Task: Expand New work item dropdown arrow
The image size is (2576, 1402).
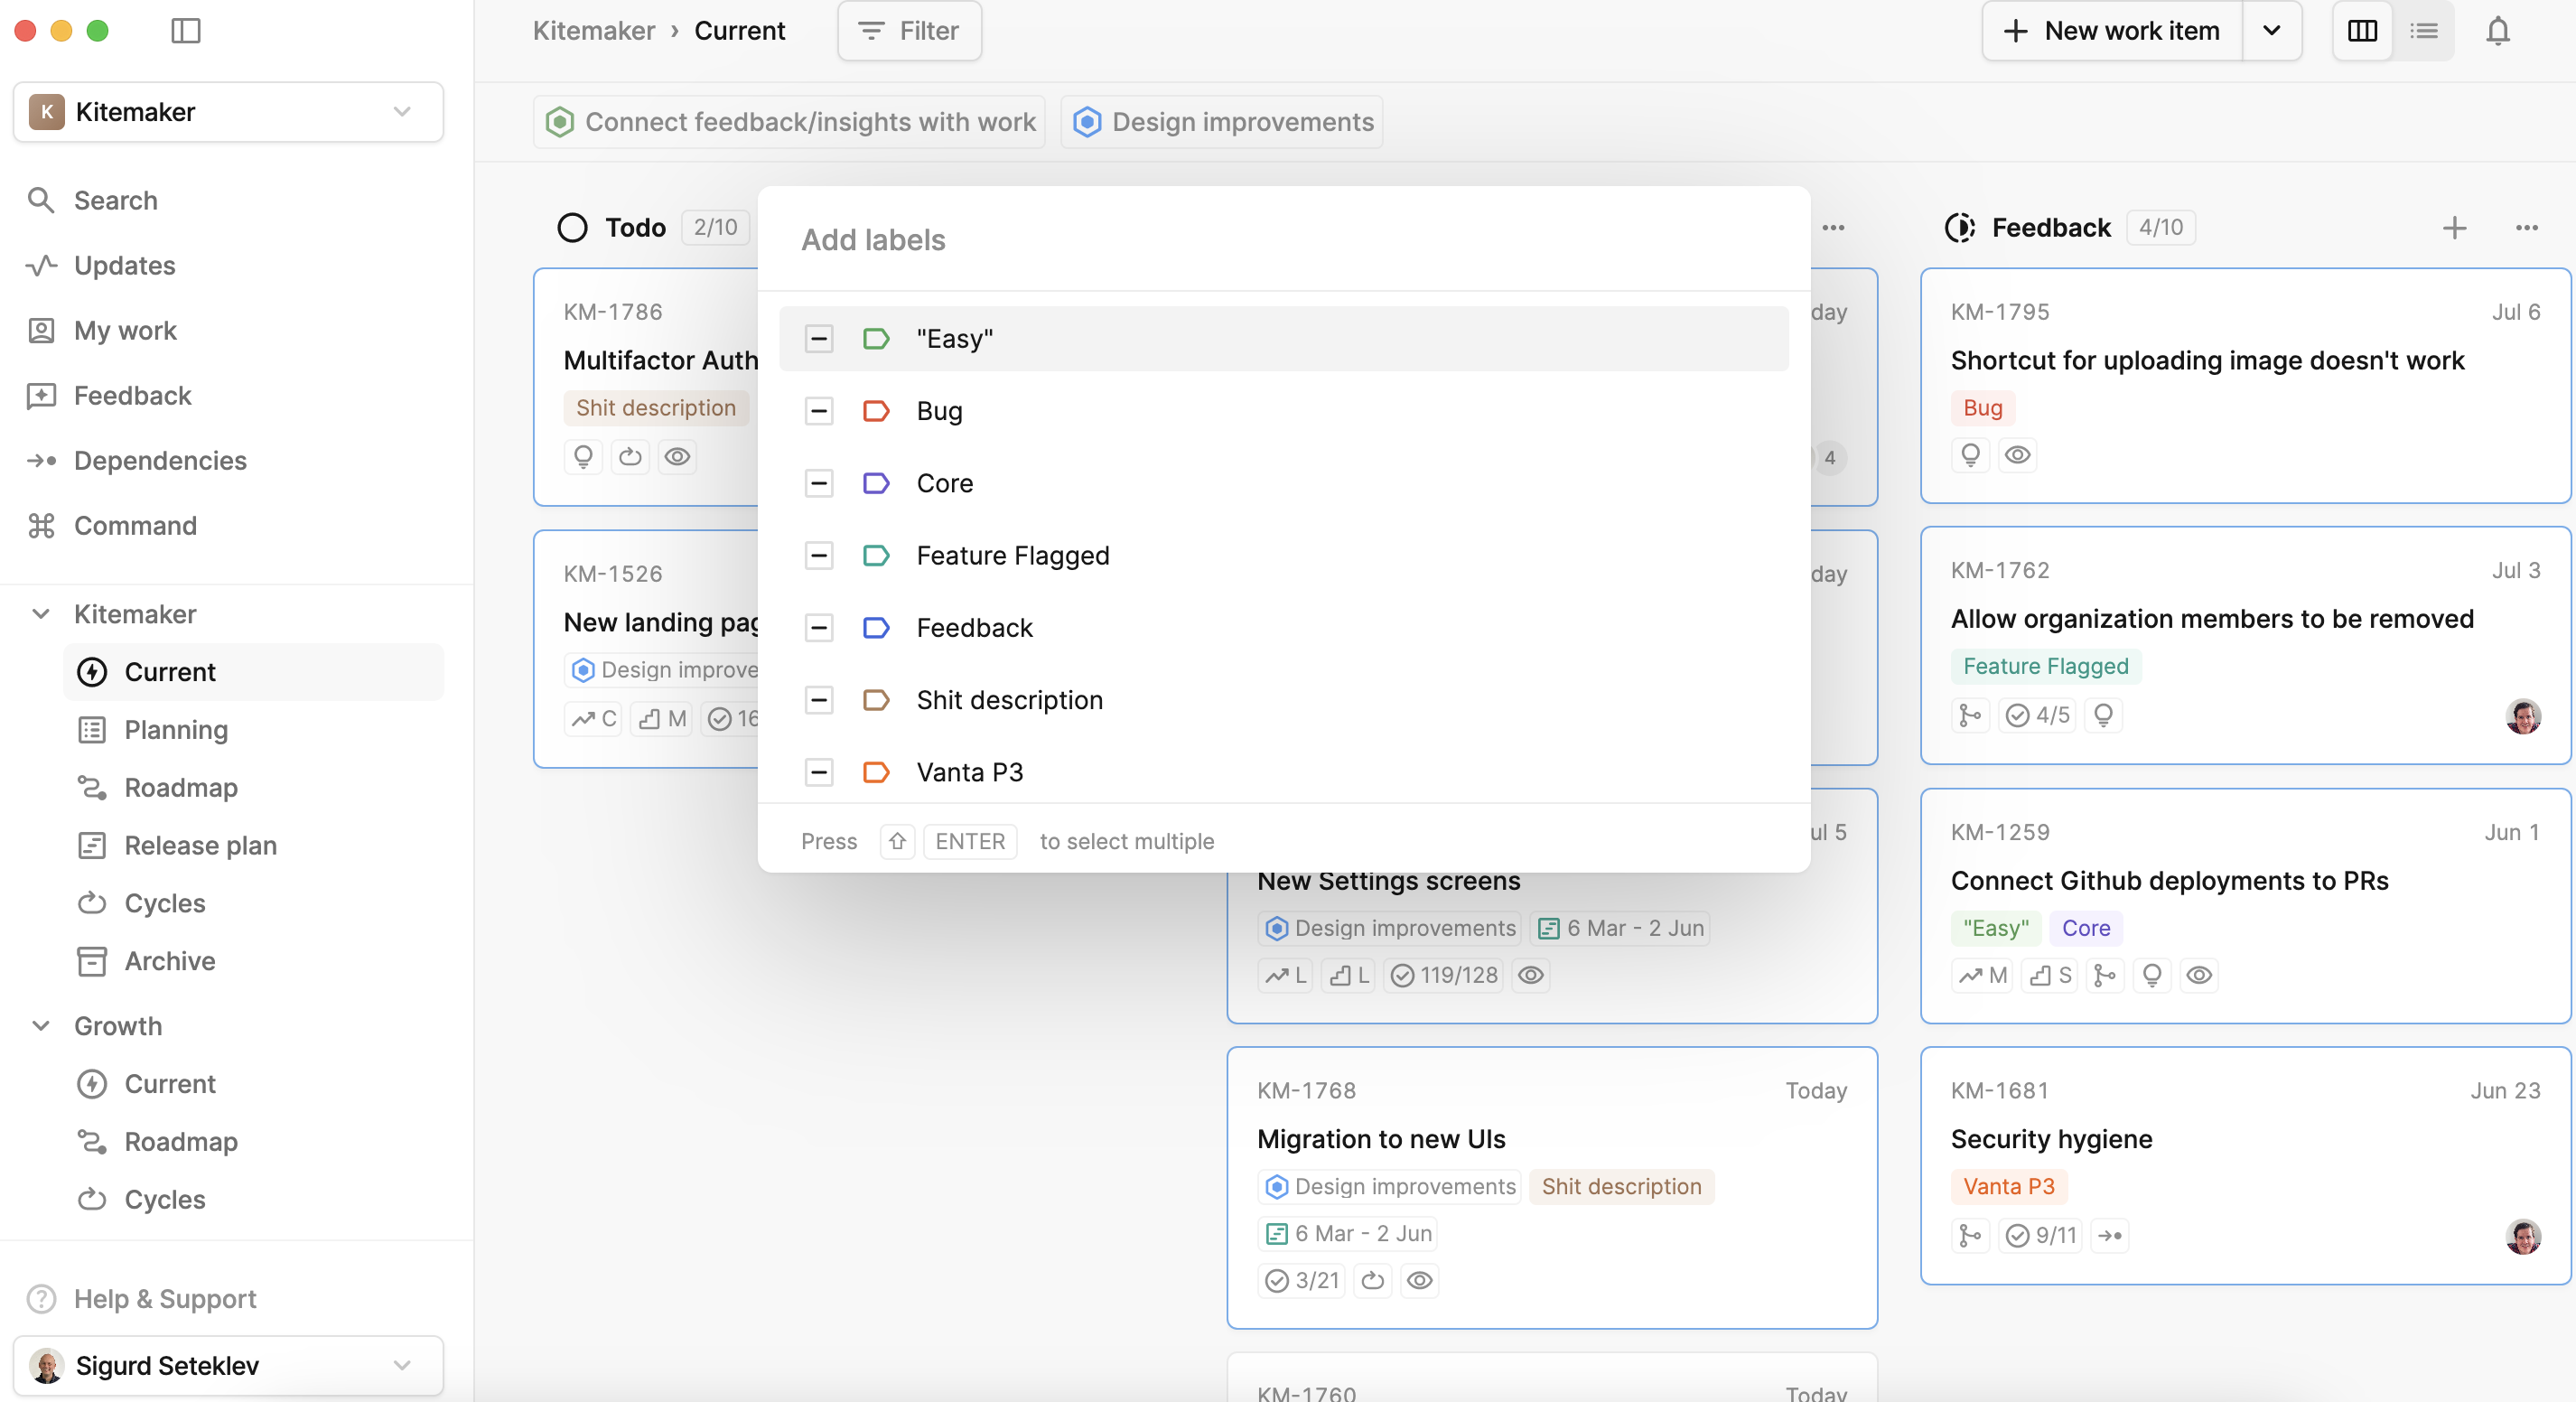Action: (2271, 31)
